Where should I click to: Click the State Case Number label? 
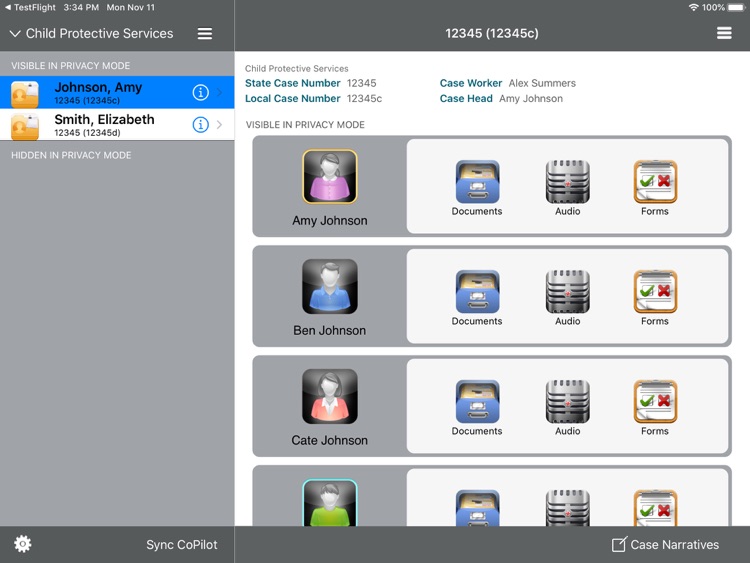coord(293,83)
